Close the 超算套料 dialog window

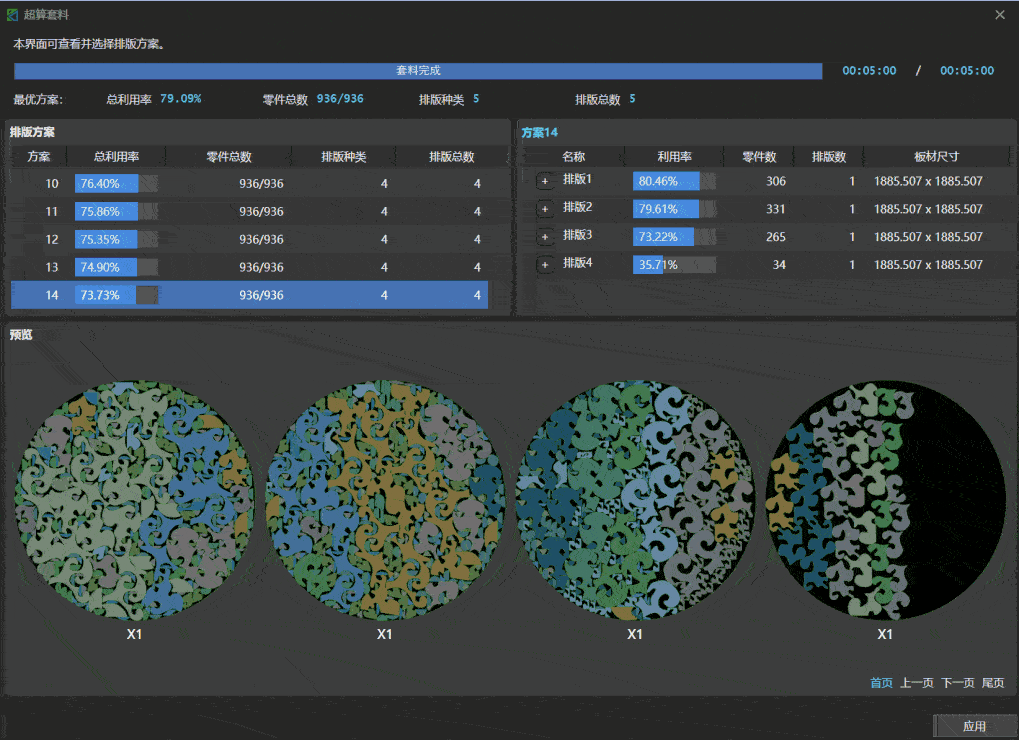click(x=1000, y=14)
